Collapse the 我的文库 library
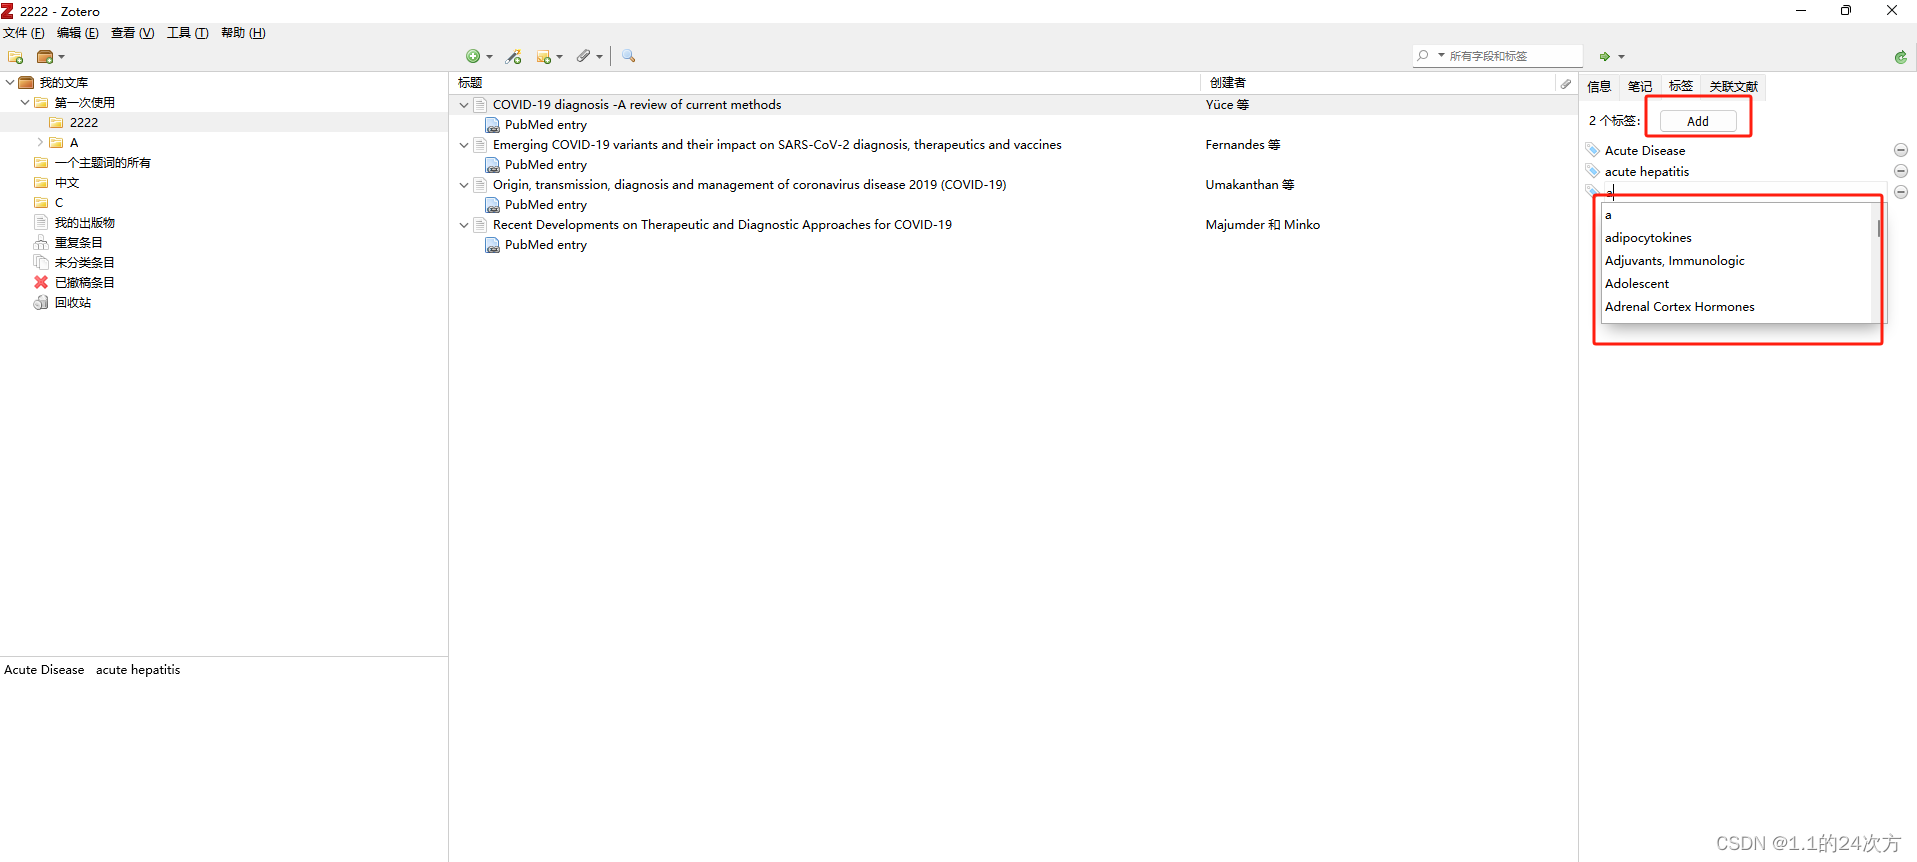 click(10, 82)
